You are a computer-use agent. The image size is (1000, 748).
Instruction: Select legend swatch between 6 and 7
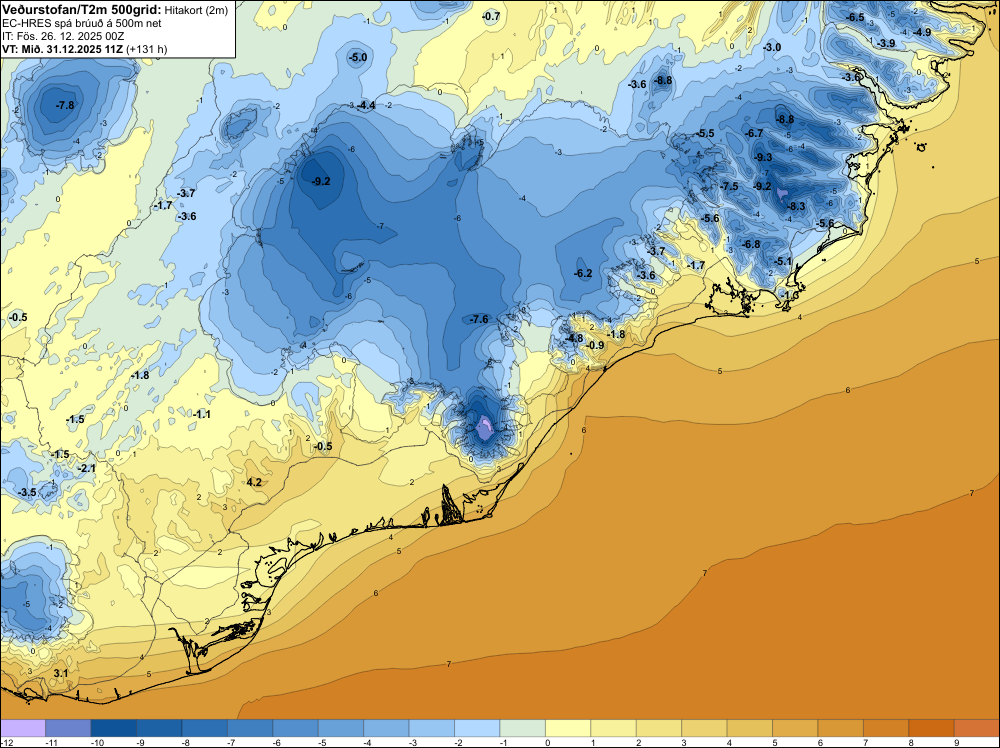pyautogui.click(x=841, y=728)
